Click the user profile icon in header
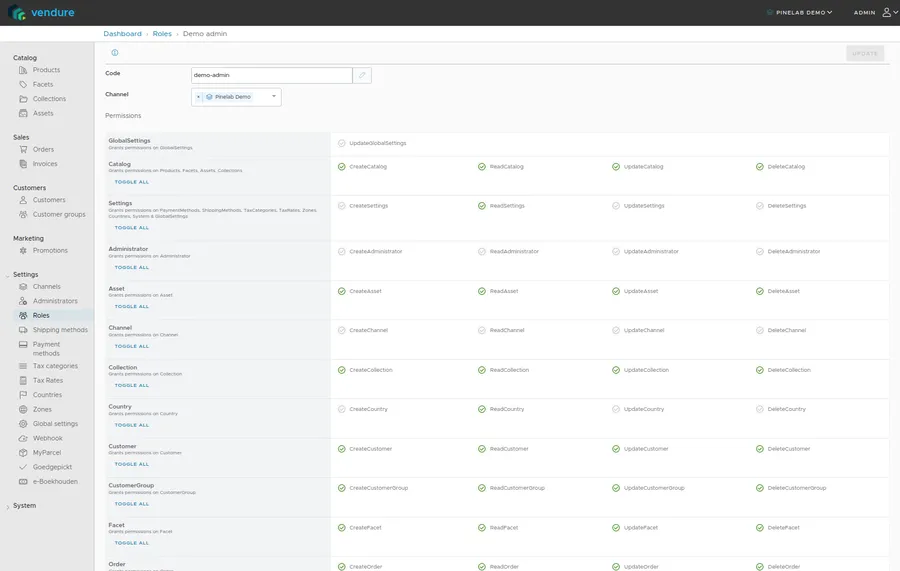Viewport: 900px width, 571px height. (886, 13)
